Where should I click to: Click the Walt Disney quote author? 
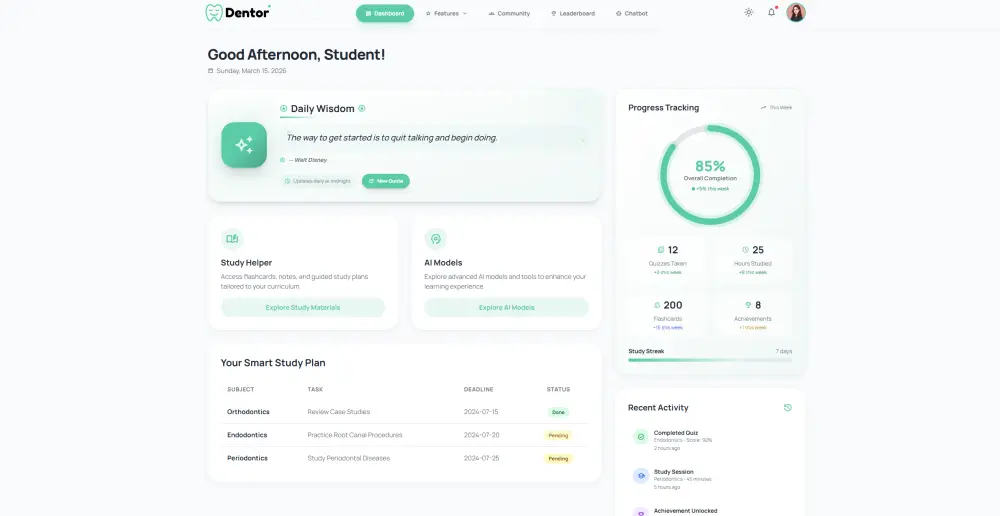click(308, 160)
